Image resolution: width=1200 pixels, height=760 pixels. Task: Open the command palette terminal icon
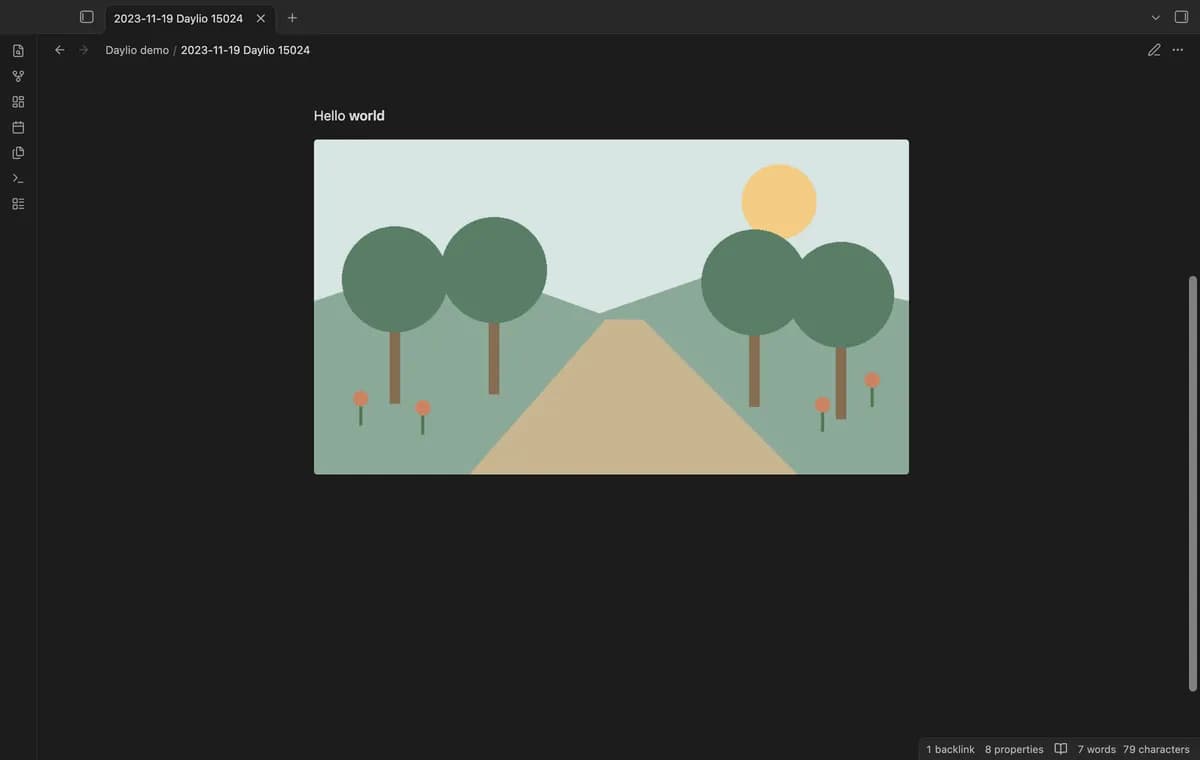click(x=18, y=178)
